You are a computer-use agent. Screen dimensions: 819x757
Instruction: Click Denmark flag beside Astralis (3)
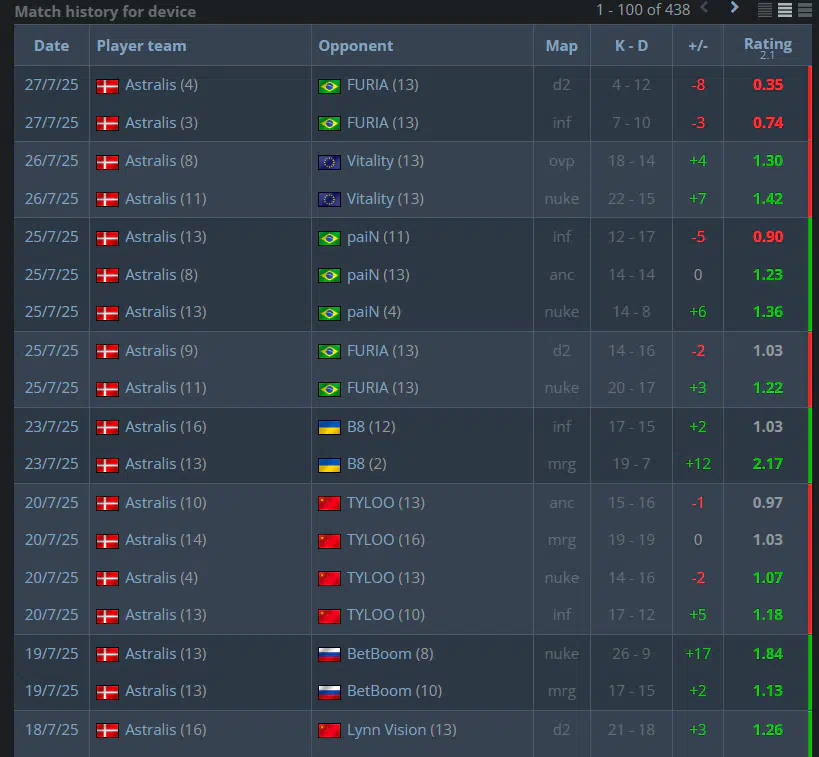107,124
